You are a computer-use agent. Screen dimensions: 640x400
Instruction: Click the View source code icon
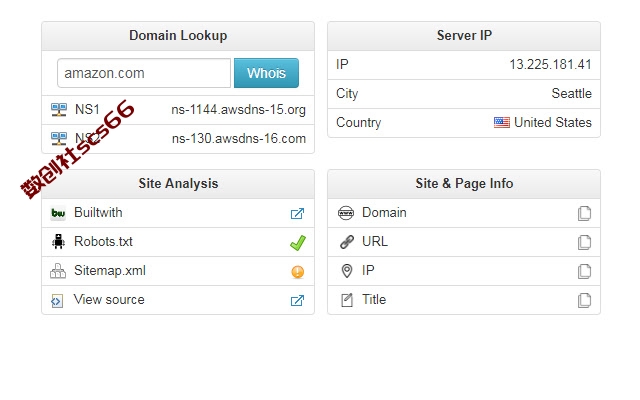[57, 301]
